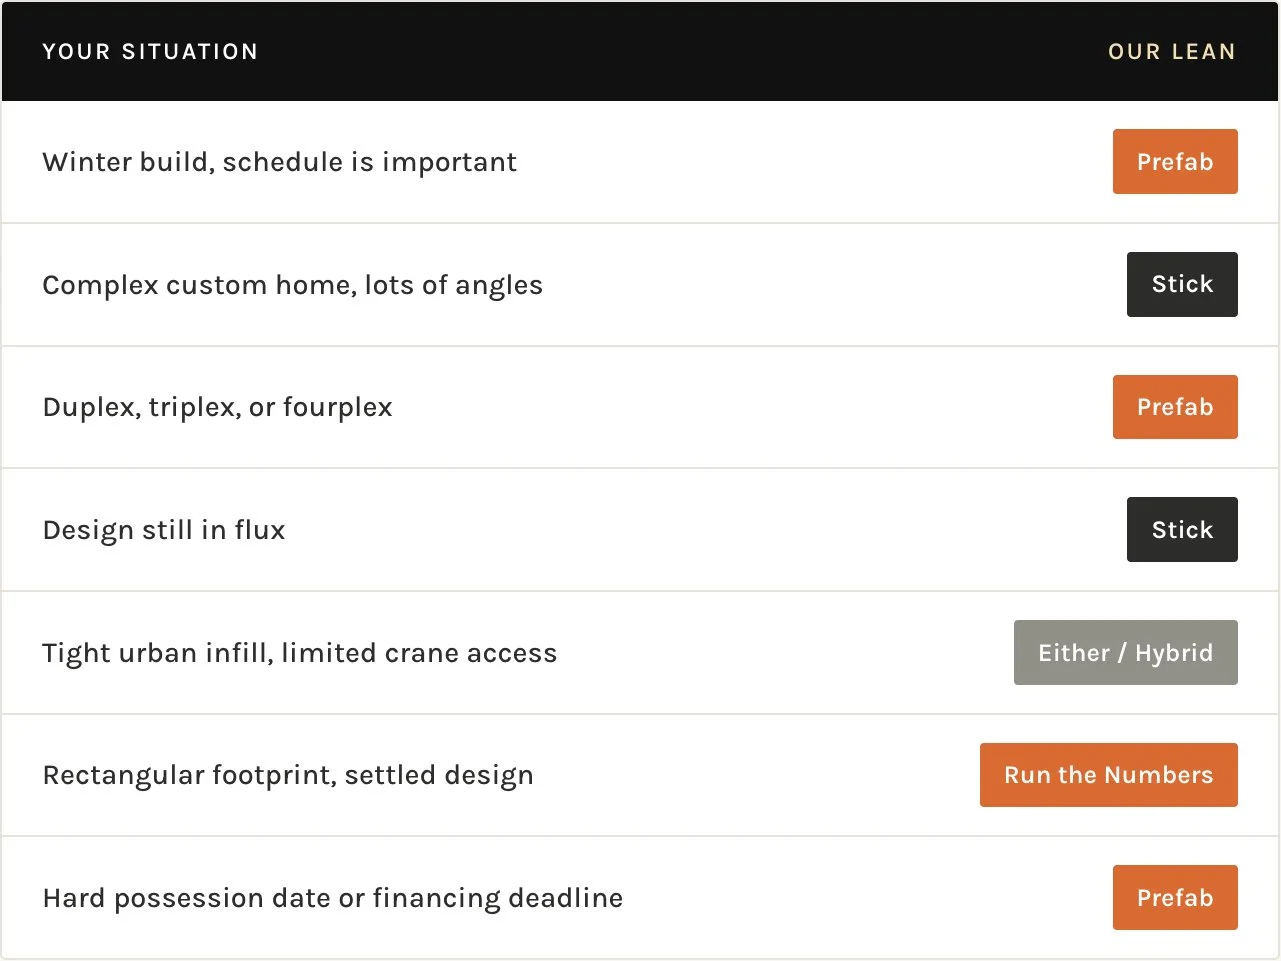Screen dimensions: 1281x961
Task: Select the 'Complex custom home, lots of angles' text
Action: click(292, 285)
